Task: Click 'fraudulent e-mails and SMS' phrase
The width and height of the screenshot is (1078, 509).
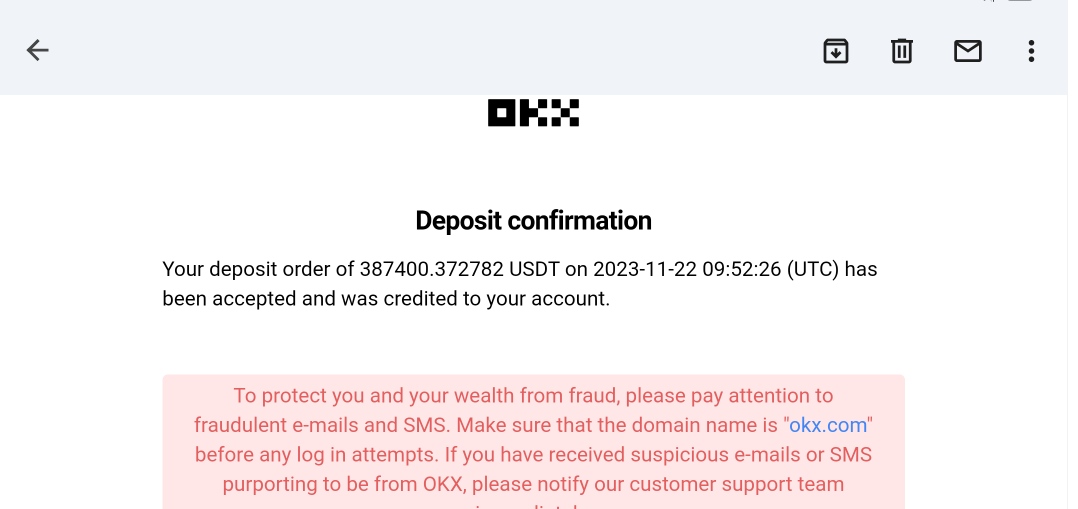Action: (x=322, y=425)
